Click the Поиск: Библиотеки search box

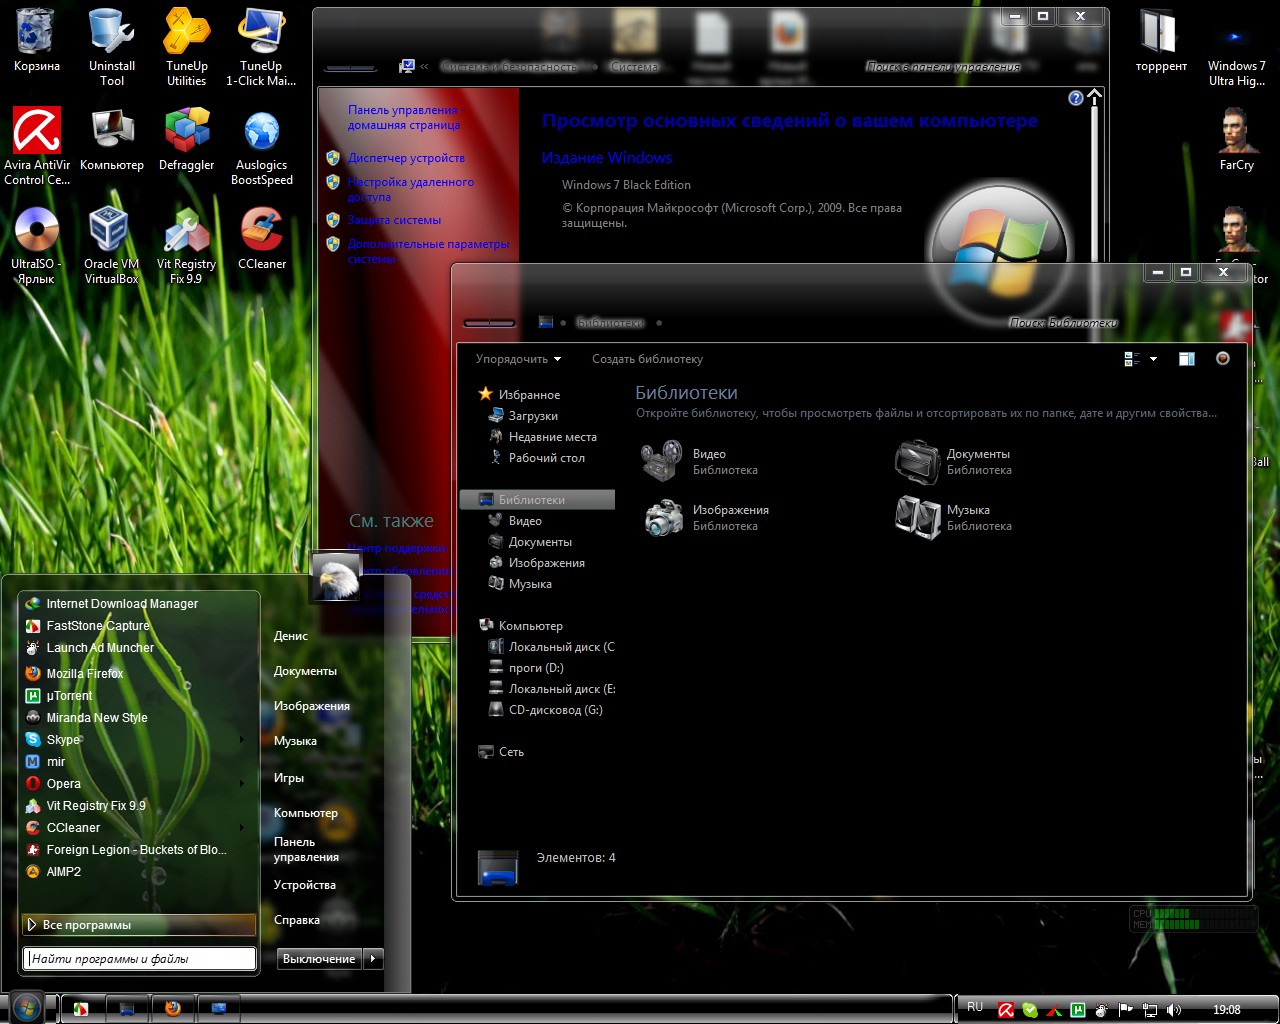click(x=1062, y=323)
